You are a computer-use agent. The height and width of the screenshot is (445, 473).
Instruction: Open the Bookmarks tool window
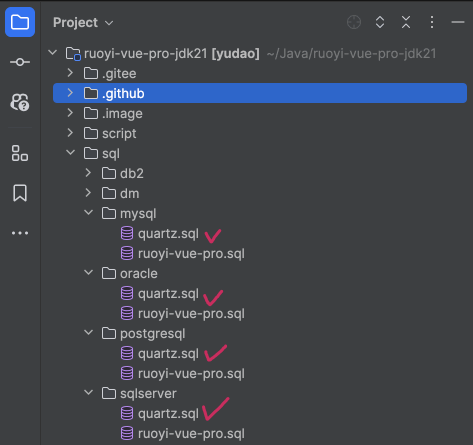pos(20,193)
